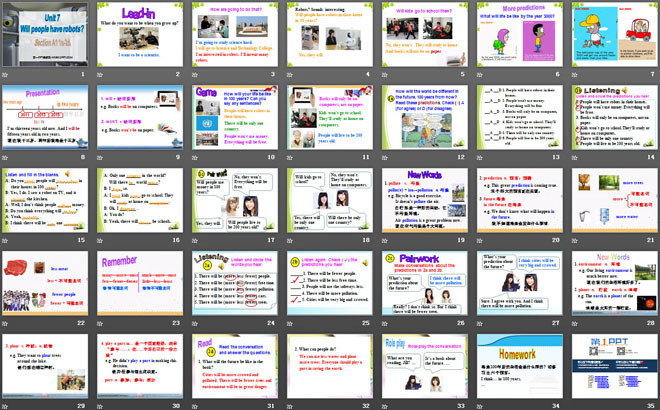This screenshot has width=660, height=410.
Task: Click the animation star under slide 15
Action: [5, 241]
